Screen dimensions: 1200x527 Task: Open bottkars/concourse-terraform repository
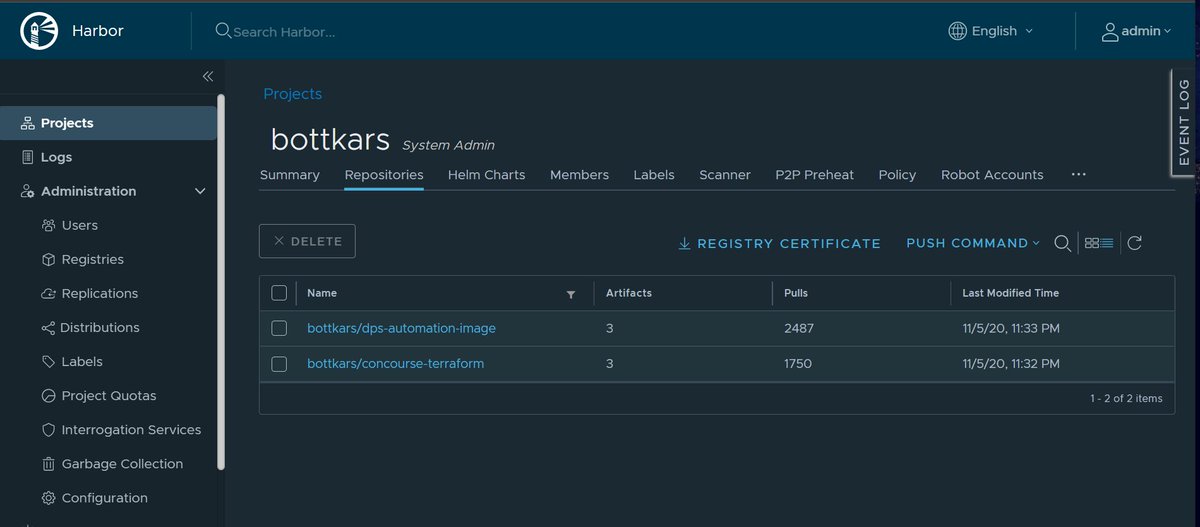395,363
